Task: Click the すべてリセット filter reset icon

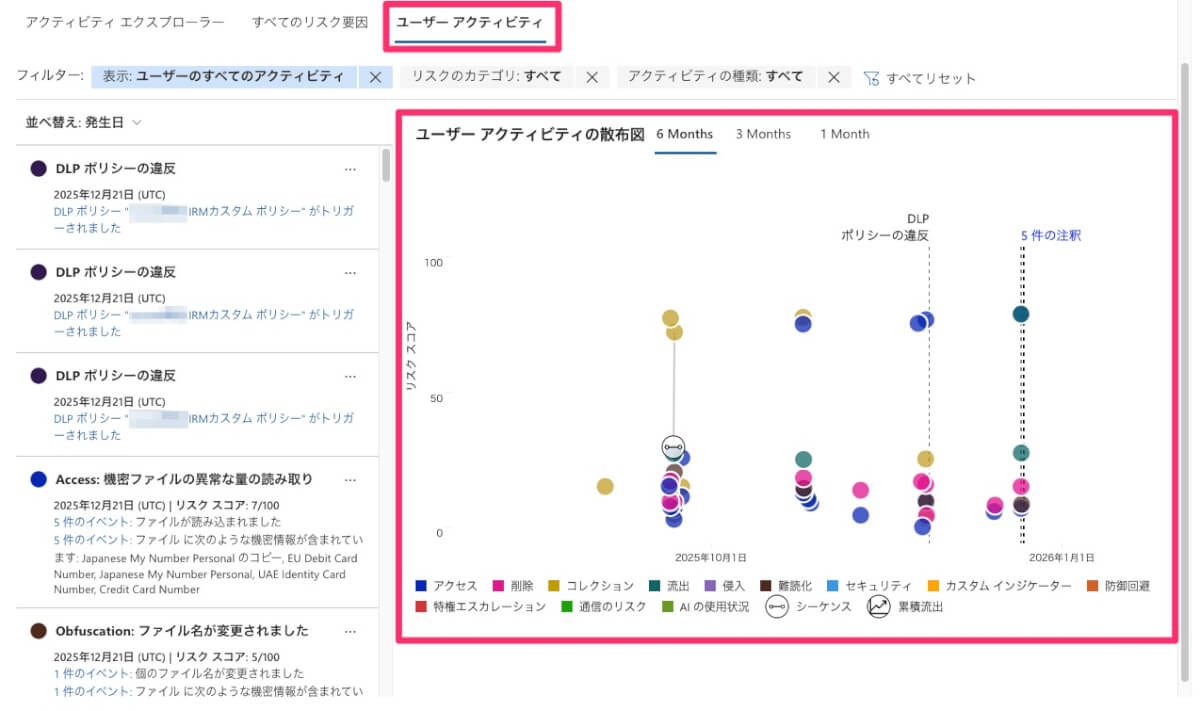Action: click(871, 78)
